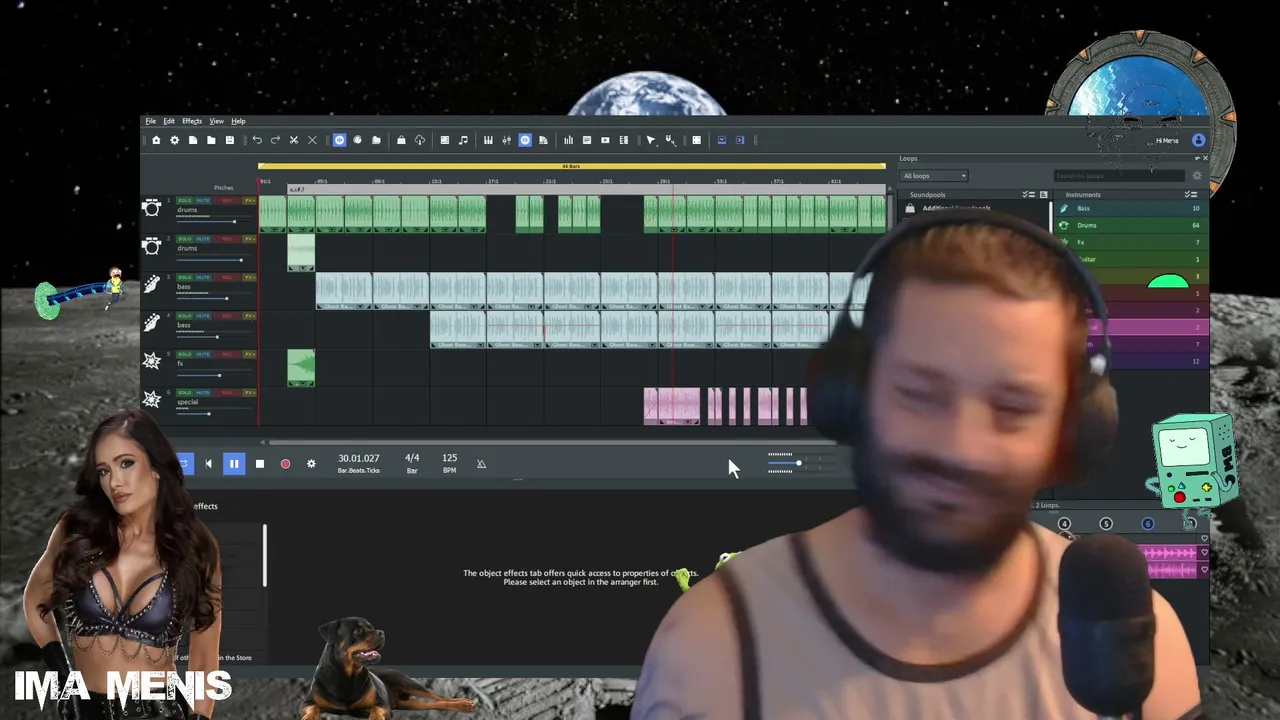Delete the selection with the X icon
Image resolution: width=1280 pixels, height=720 pixels.
(x=312, y=140)
